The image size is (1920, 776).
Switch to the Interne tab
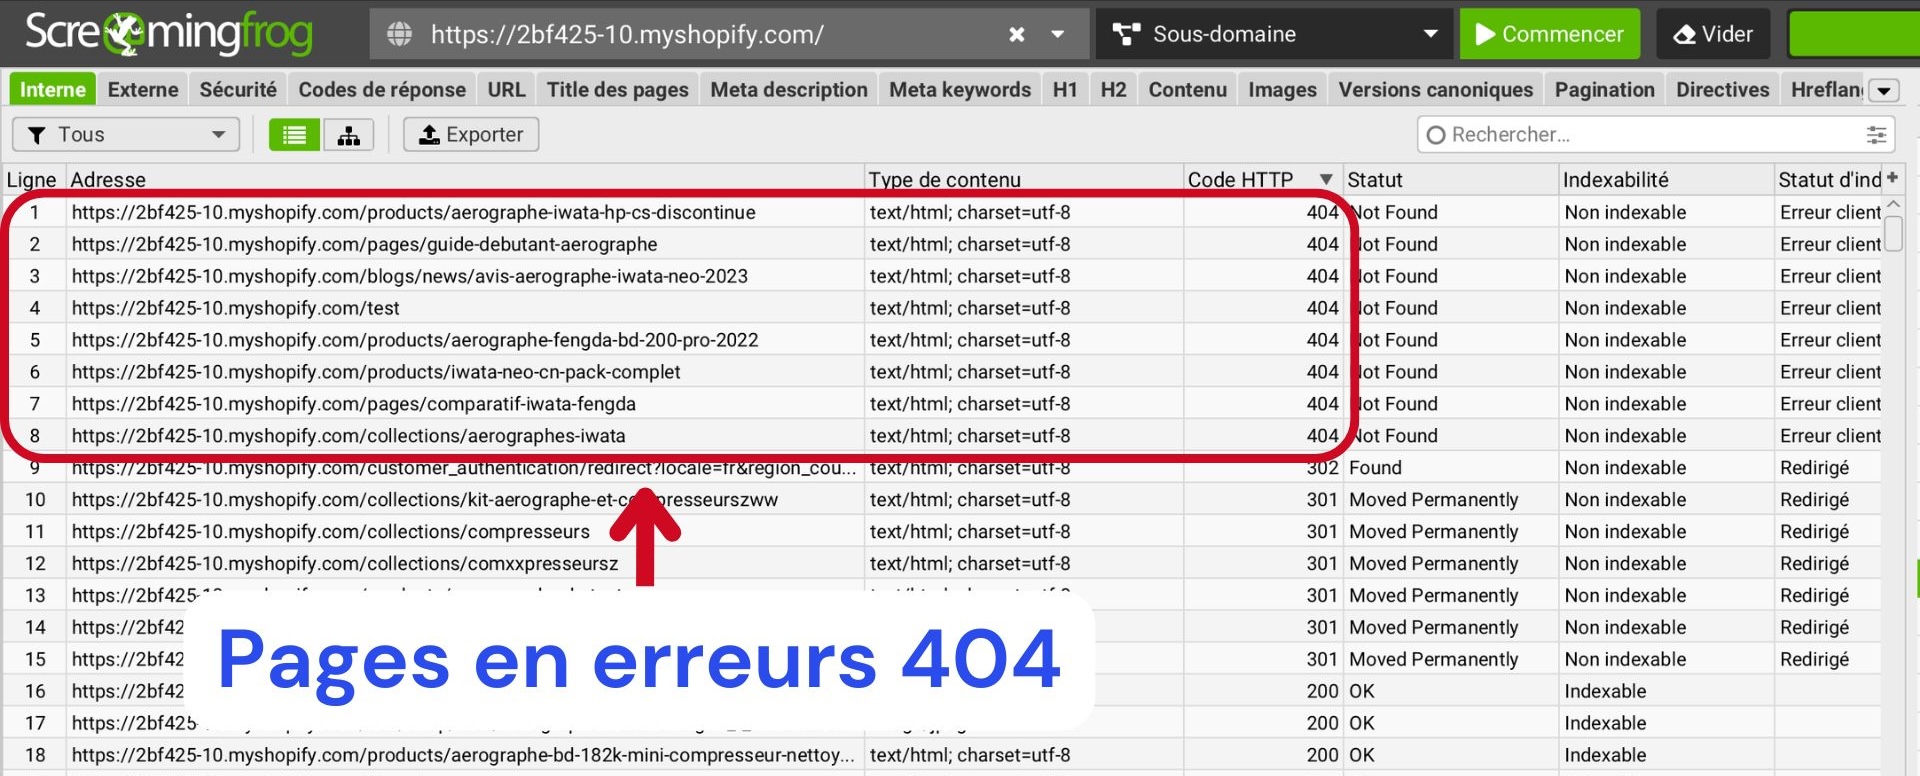coord(53,89)
